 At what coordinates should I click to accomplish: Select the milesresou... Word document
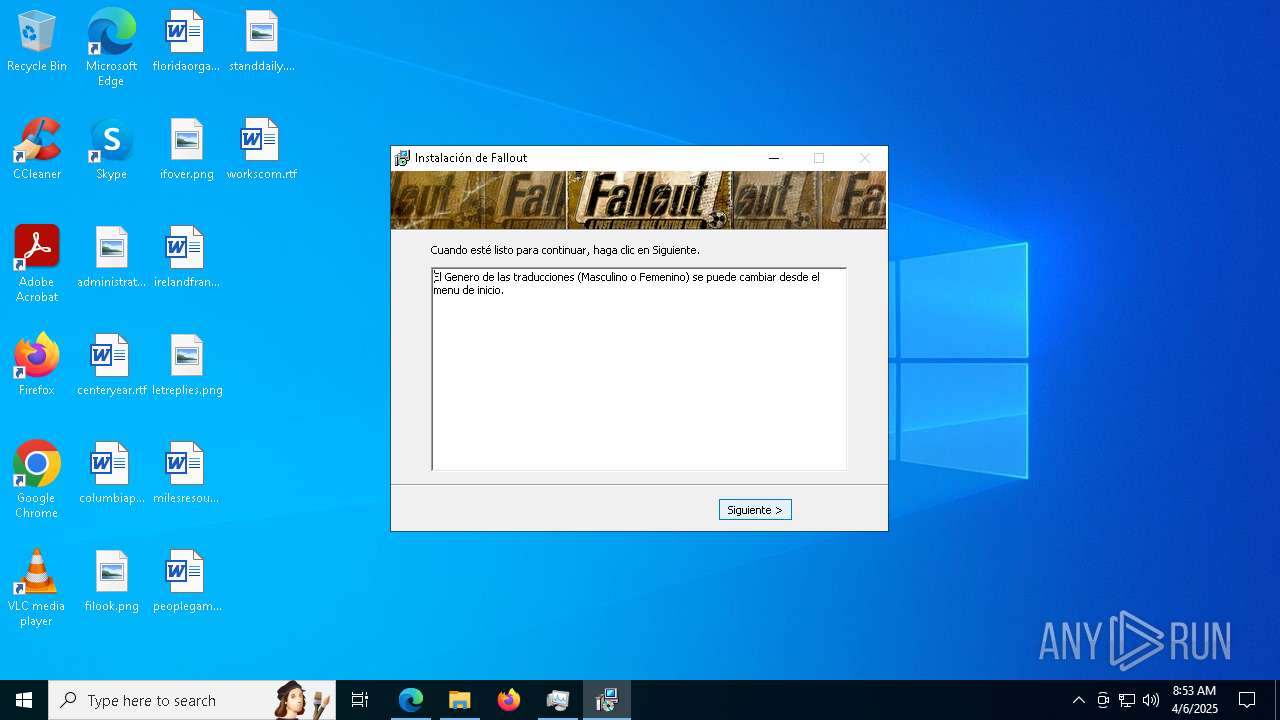pos(186,474)
